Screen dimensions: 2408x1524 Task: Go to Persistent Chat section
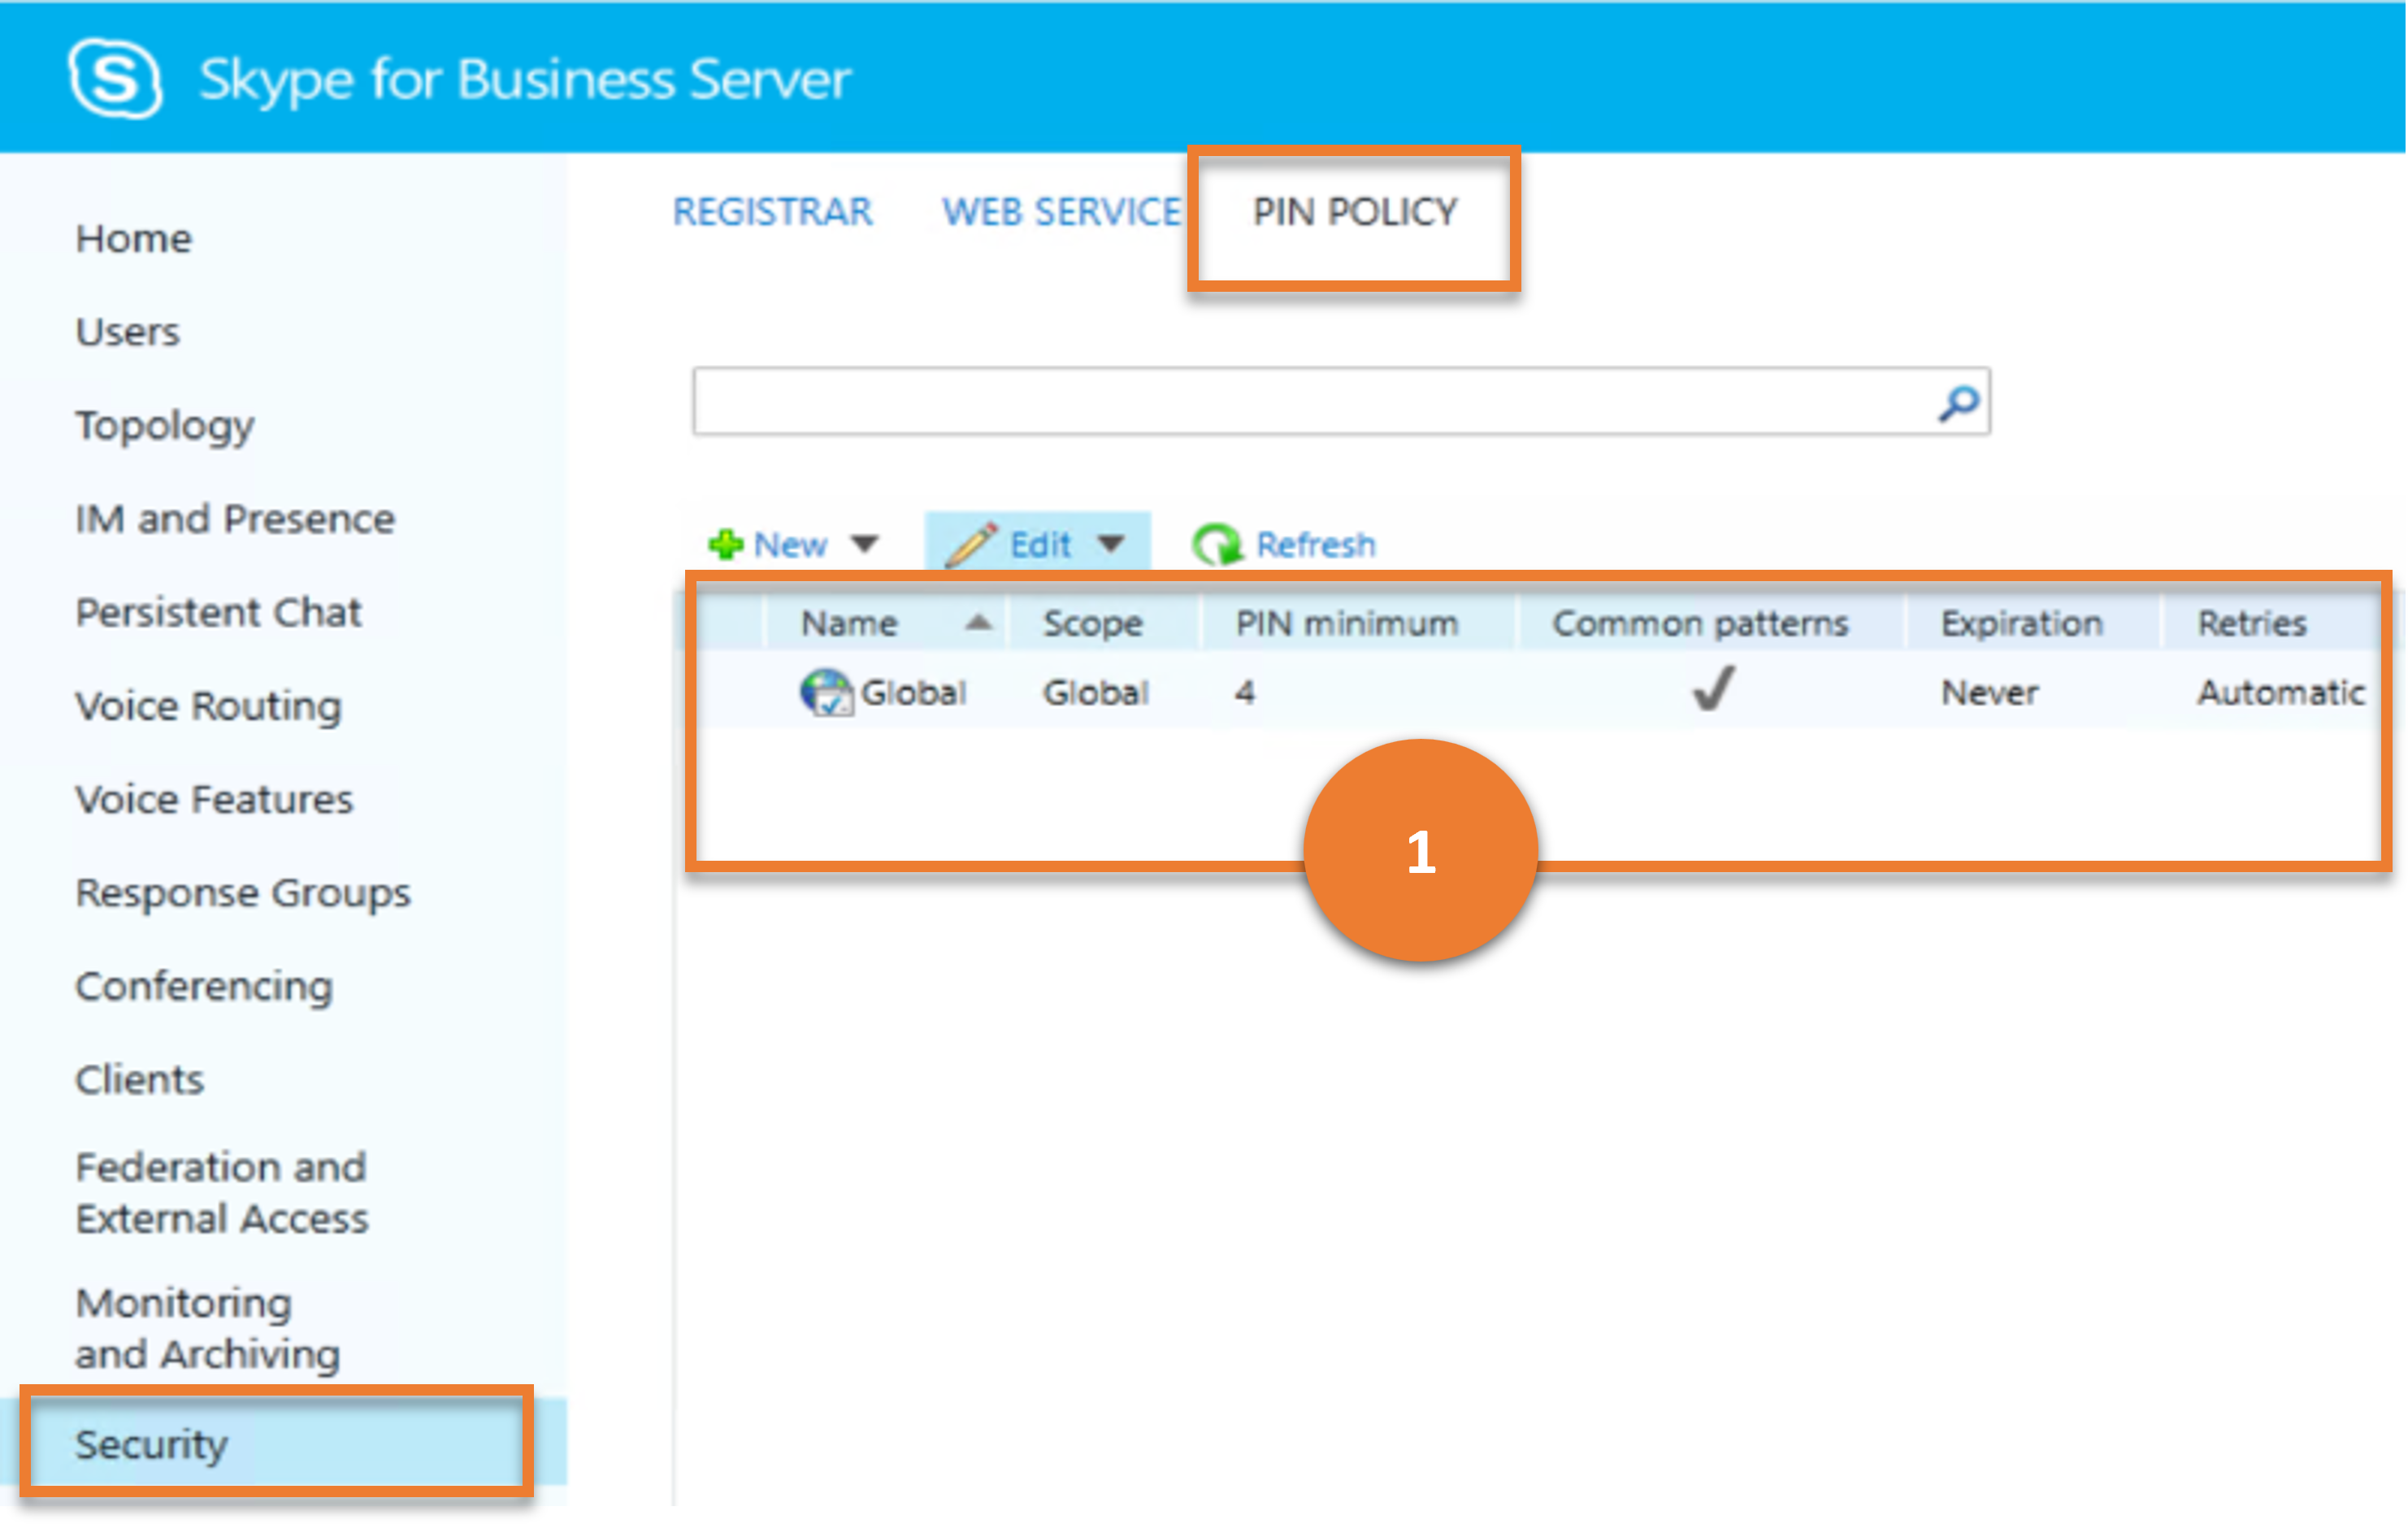tap(219, 612)
